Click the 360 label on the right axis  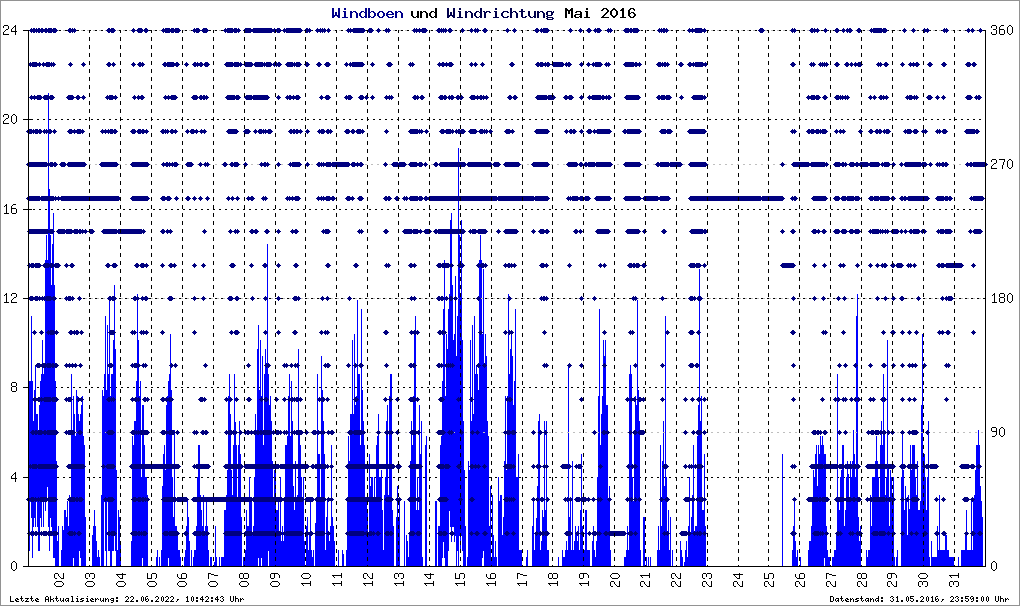1001,30
